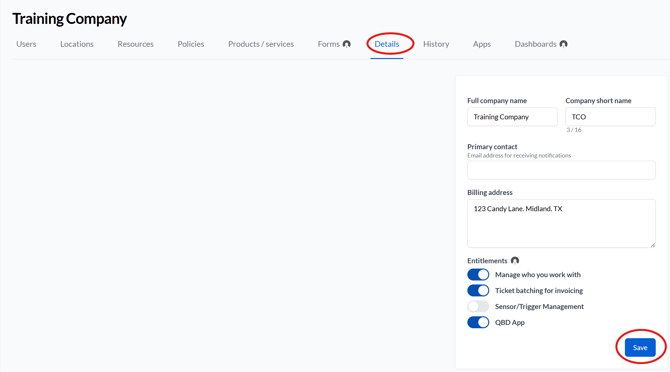Switch off the QBD App entitlement
The height and width of the screenshot is (372, 670).
coord(478,322)
